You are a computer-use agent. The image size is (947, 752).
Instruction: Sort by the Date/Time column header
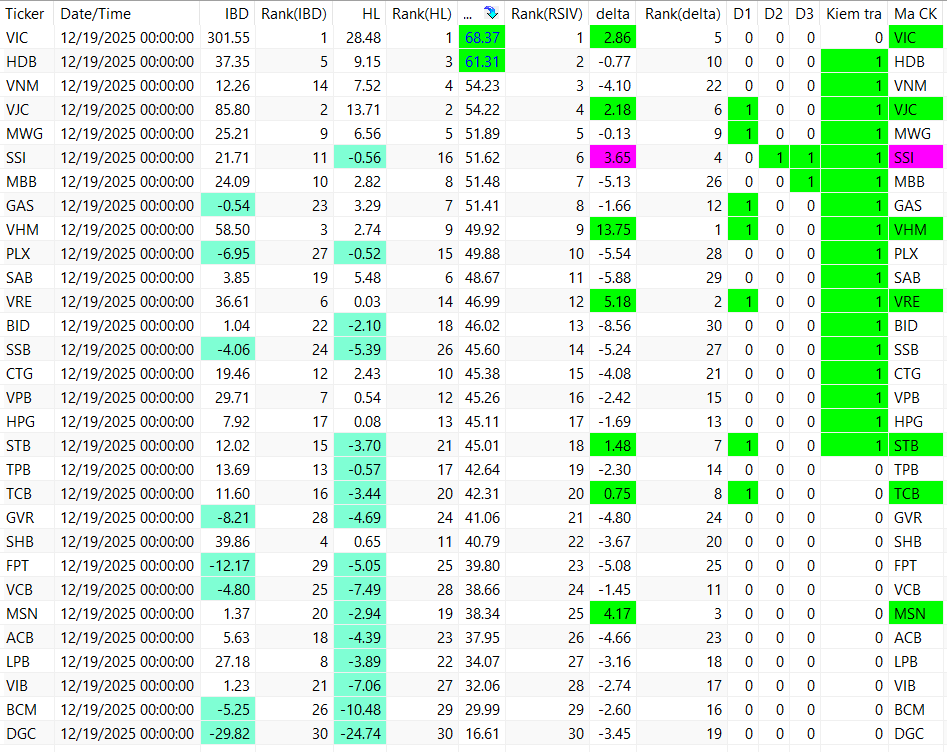[x=95, y=13]
